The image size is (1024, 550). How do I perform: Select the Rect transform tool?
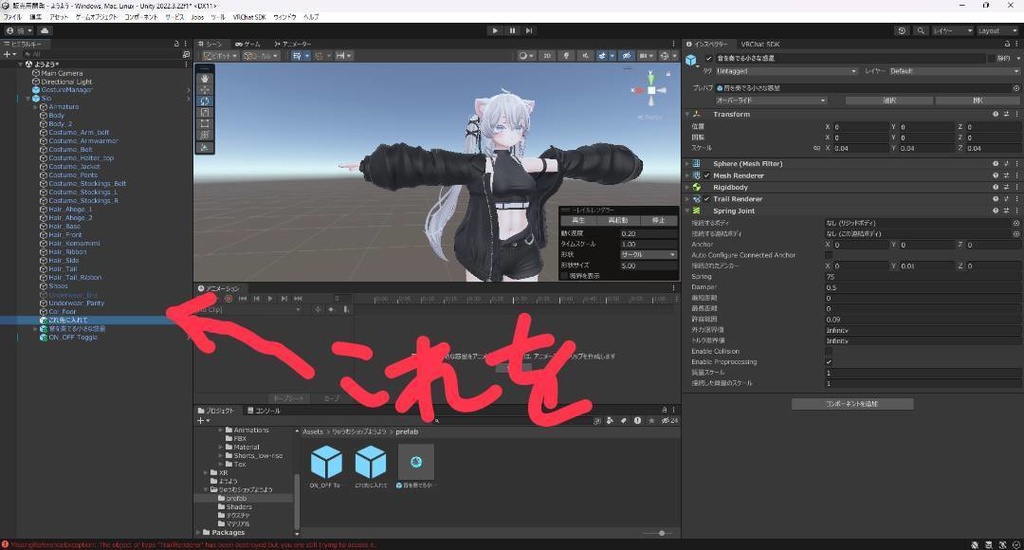[x=205, y=123]
